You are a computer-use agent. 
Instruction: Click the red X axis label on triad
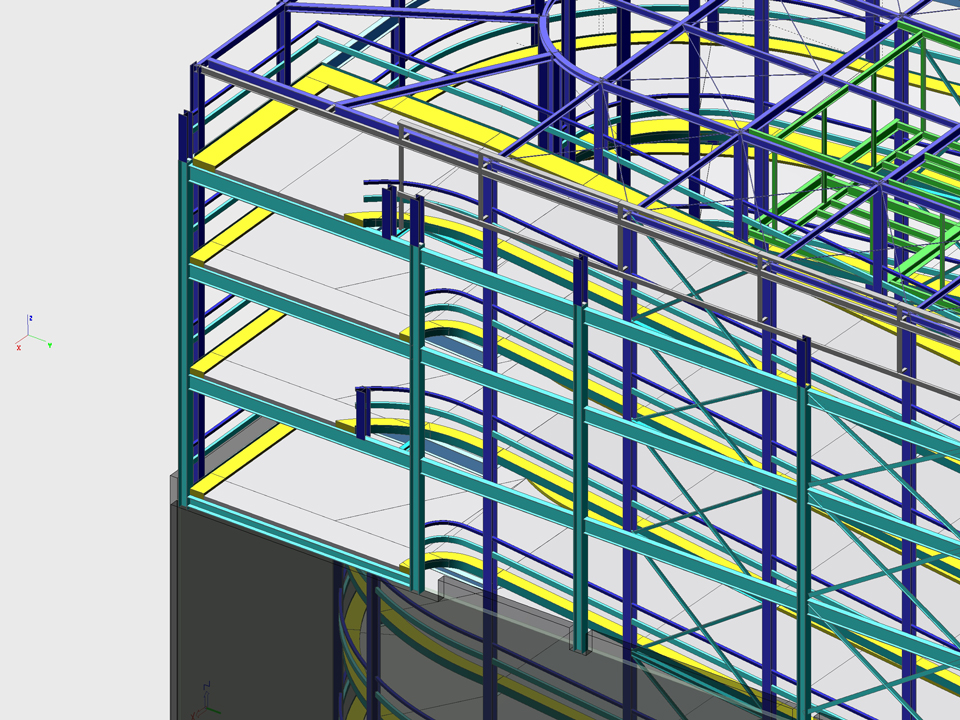tap(18, 347)
